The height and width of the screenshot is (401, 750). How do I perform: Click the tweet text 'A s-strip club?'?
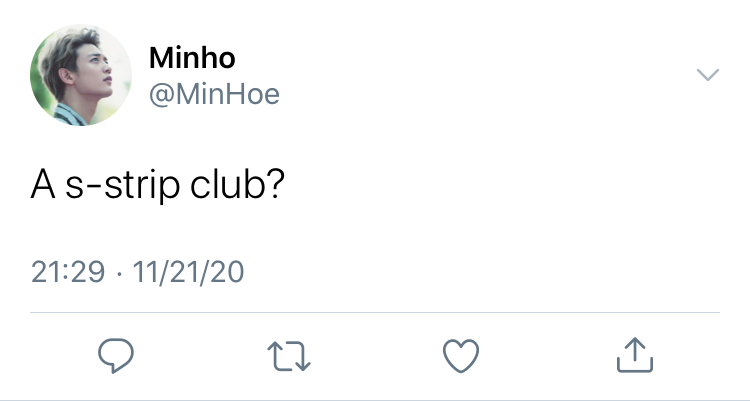(x=158, y=186)
